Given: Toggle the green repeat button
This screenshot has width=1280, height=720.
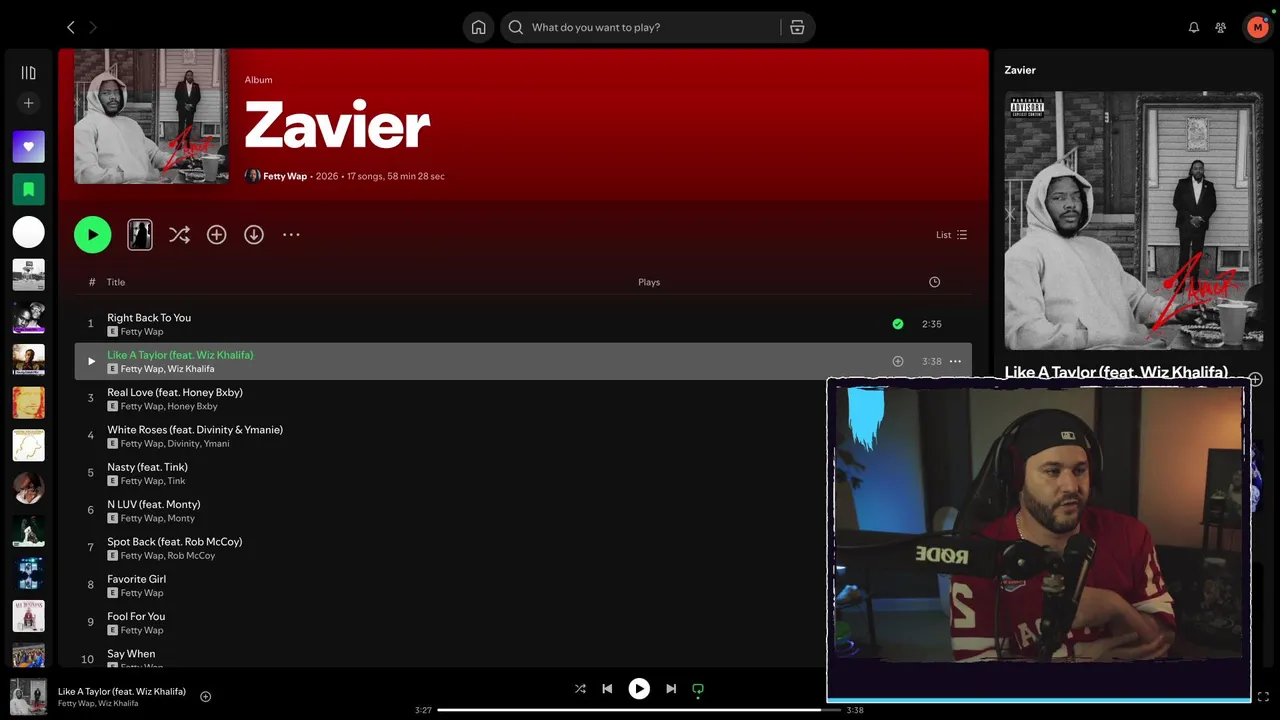Looking at the screenshot, I should (x=698, y=689).
